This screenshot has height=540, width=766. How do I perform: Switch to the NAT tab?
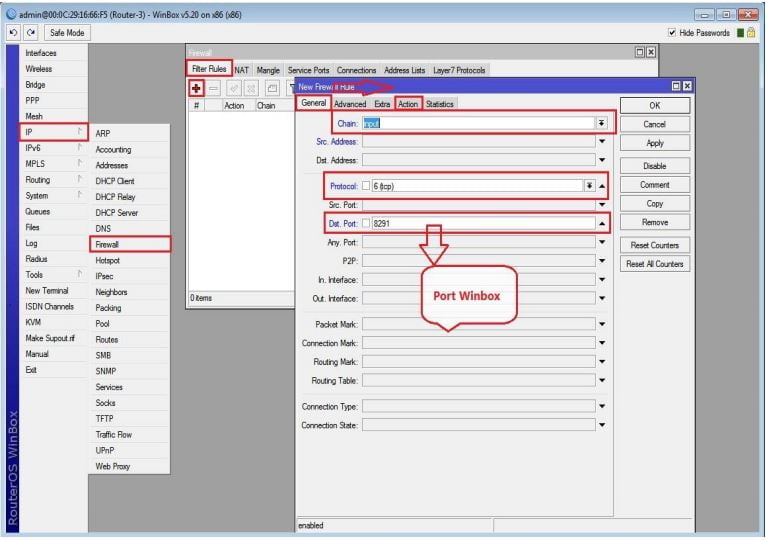click(x=241, y=70)
